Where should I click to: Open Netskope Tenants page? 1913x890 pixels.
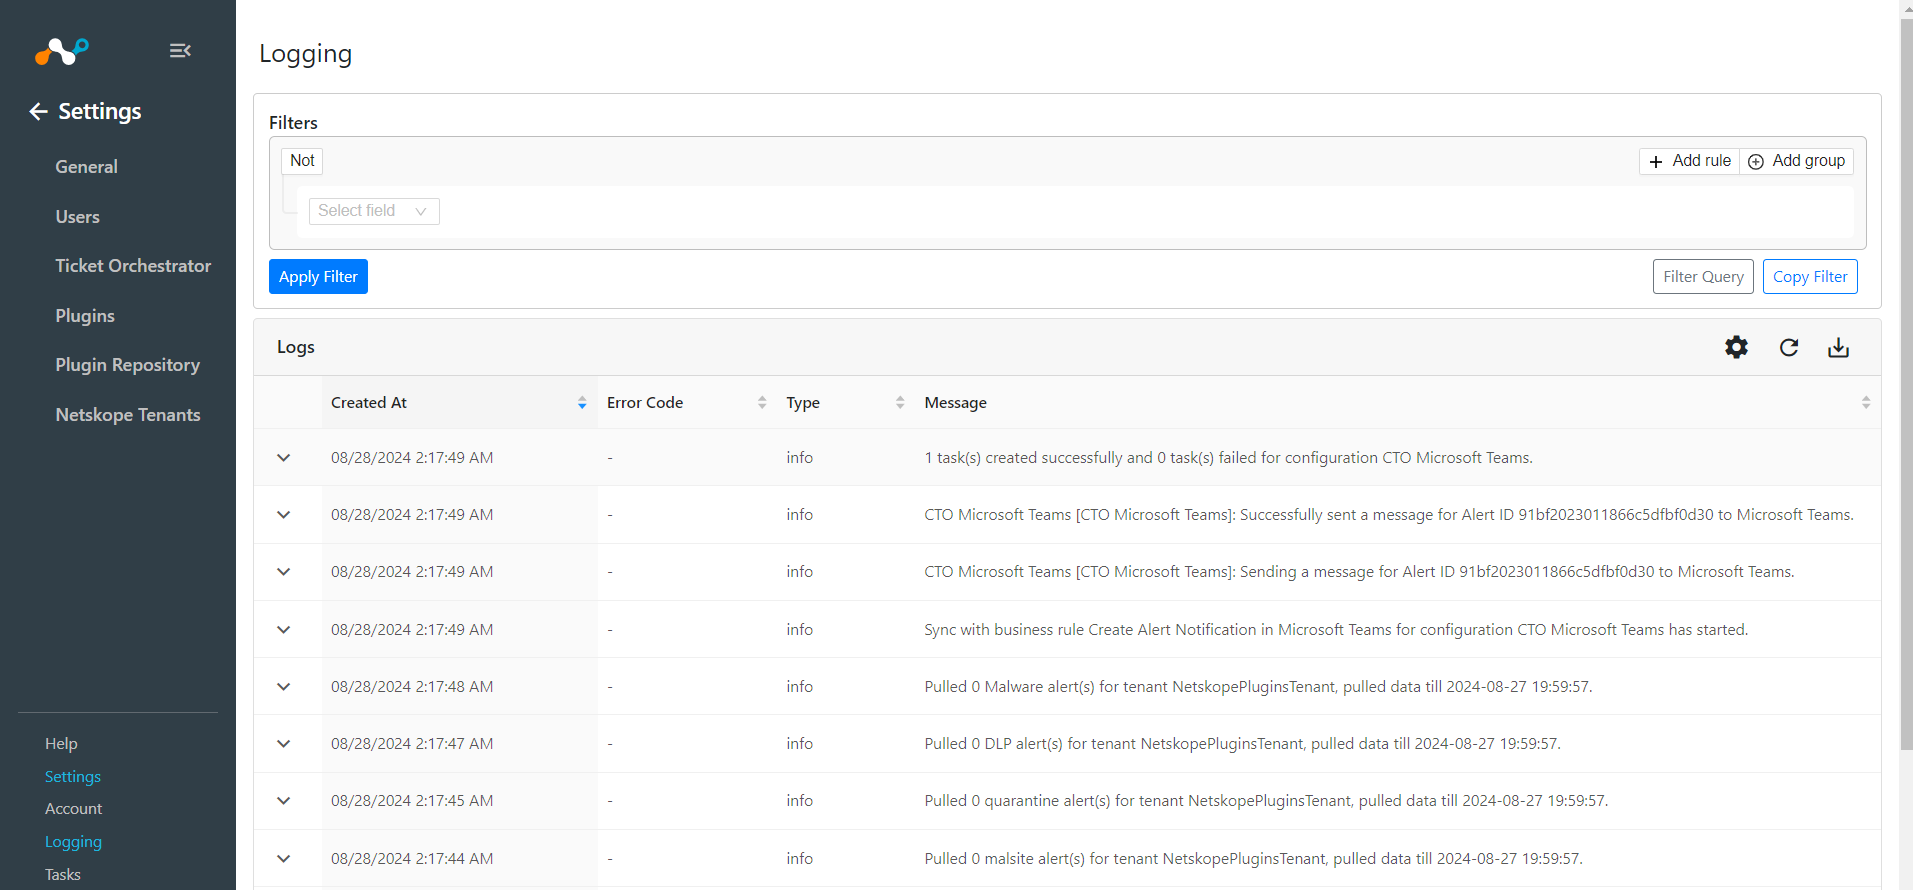[x=128, y=415]
